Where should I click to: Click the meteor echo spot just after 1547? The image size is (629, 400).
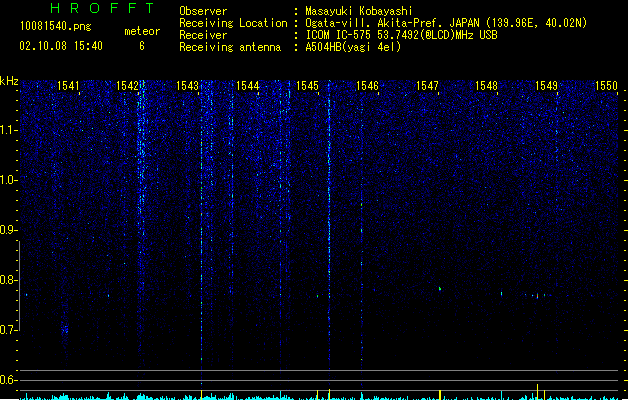coord(440,288)
